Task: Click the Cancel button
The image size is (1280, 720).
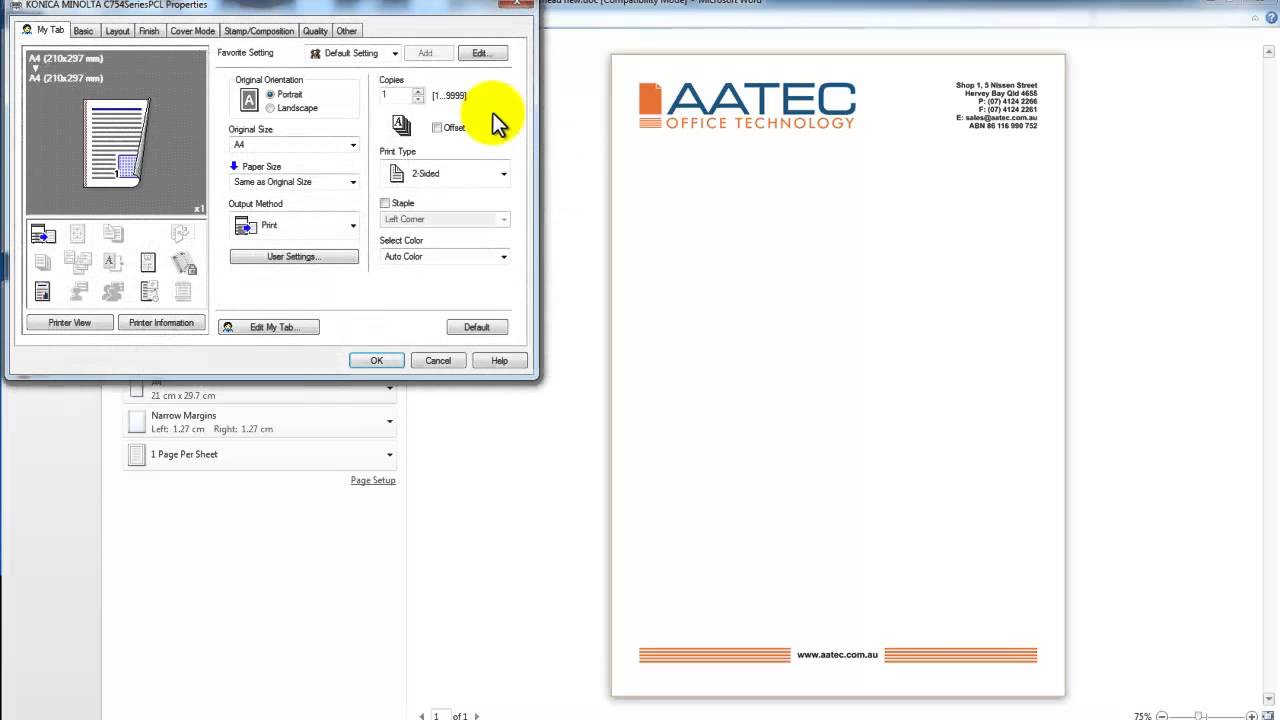Action: pos(438,361)
